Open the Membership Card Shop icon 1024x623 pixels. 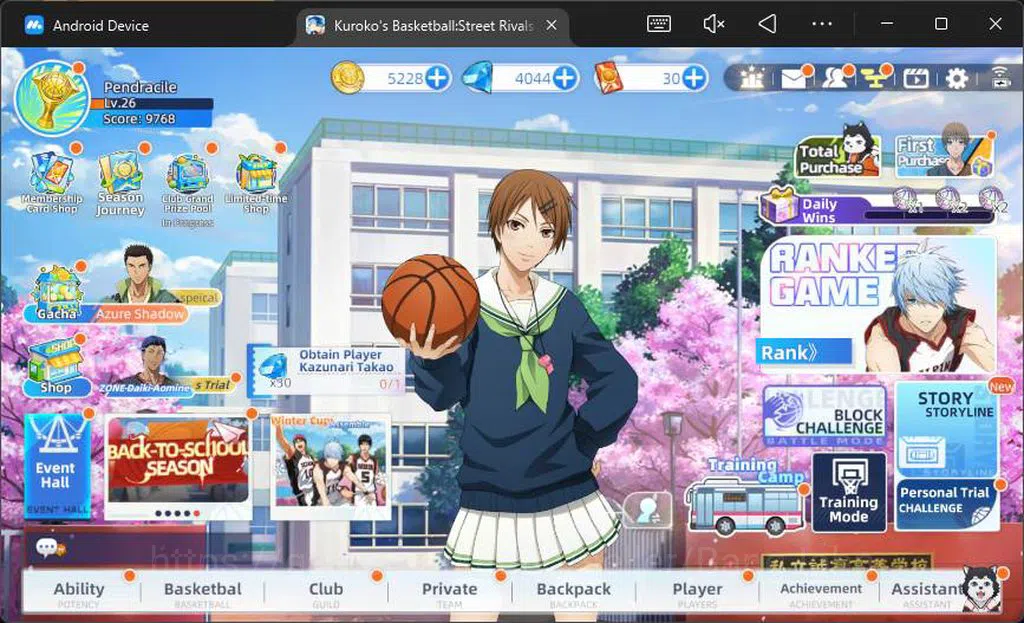click(52, 182)
